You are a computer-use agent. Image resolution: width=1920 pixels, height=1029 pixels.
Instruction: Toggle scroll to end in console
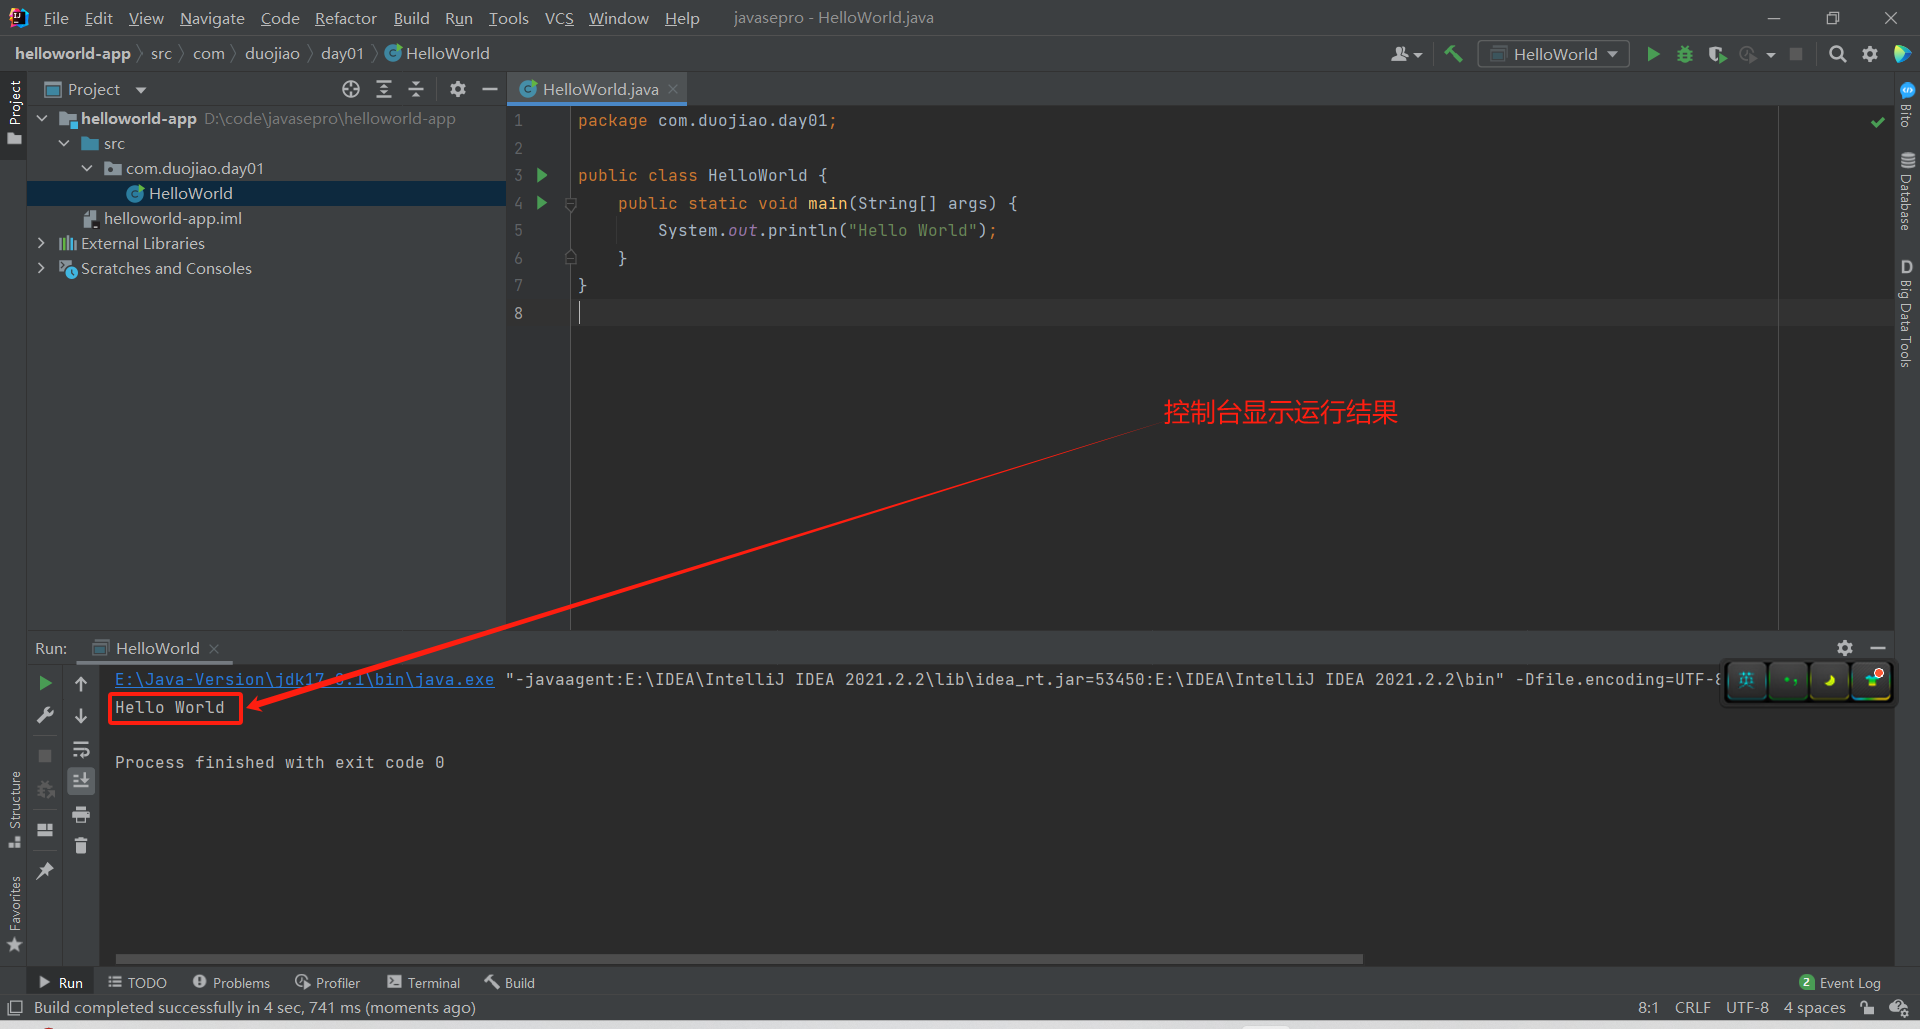click(81, 781)
